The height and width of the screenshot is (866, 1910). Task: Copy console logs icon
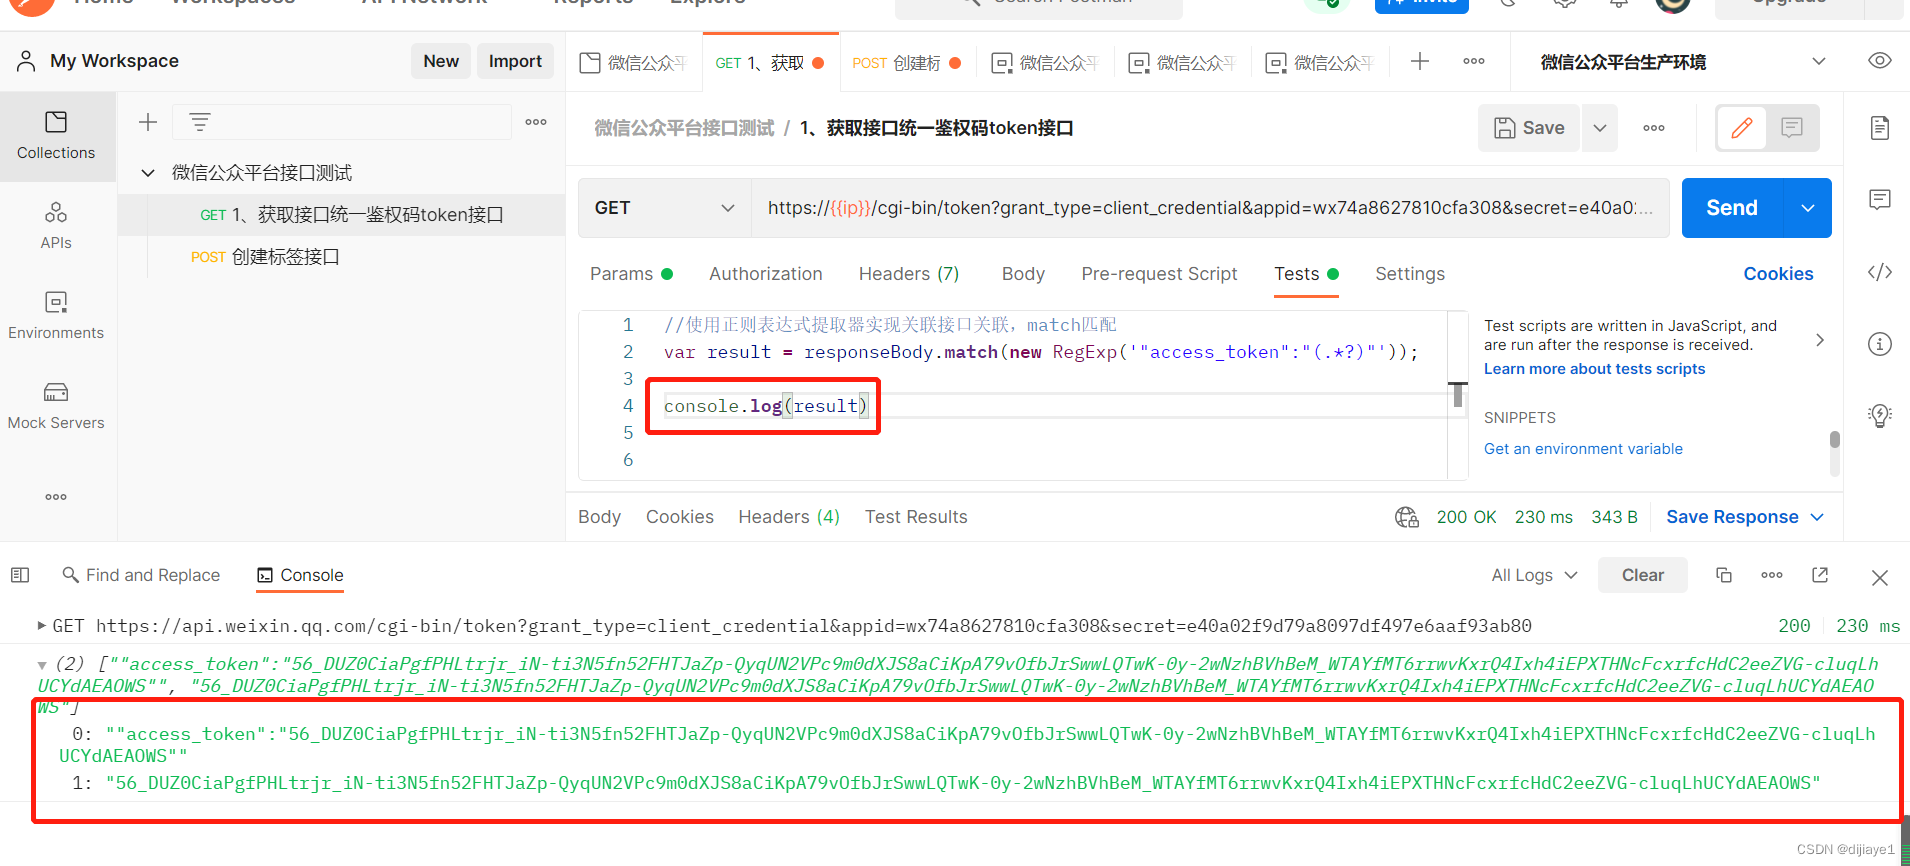[x=1724, y=575]
